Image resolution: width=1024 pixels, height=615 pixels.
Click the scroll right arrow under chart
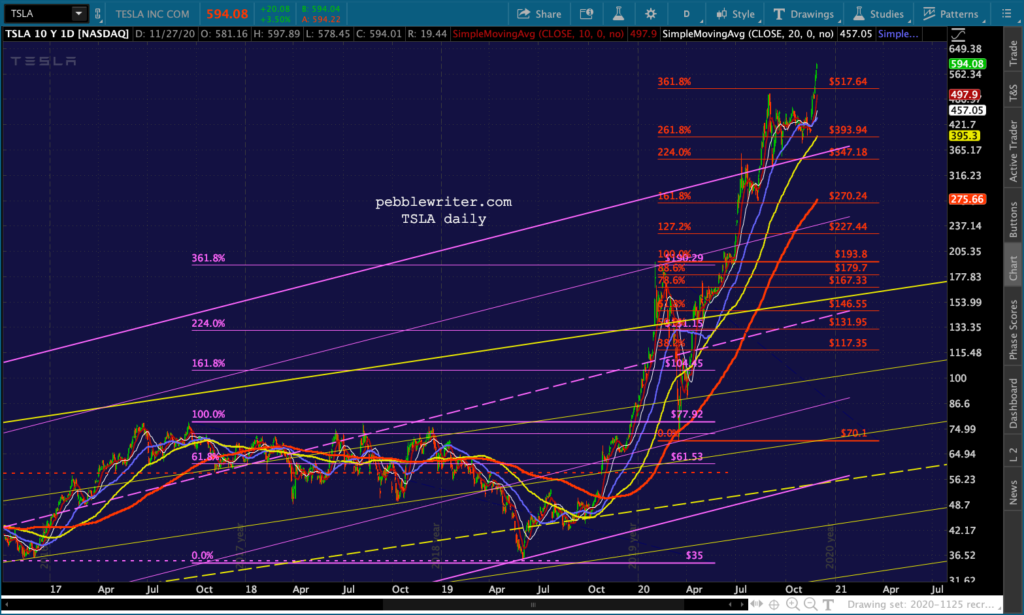point(743,605)
